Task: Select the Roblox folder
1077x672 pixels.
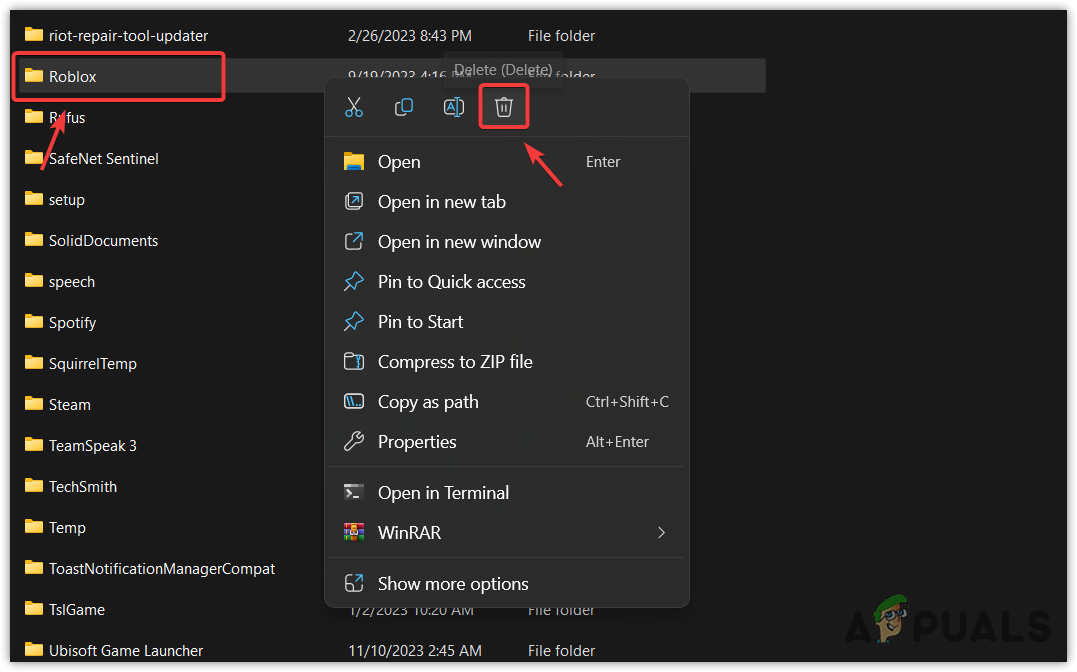Action: [x=73, y=76]
